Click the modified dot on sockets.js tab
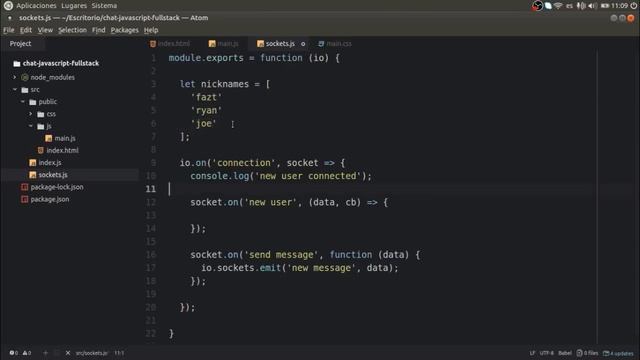This screenshot has width=640, height=360. coord(303,44)
